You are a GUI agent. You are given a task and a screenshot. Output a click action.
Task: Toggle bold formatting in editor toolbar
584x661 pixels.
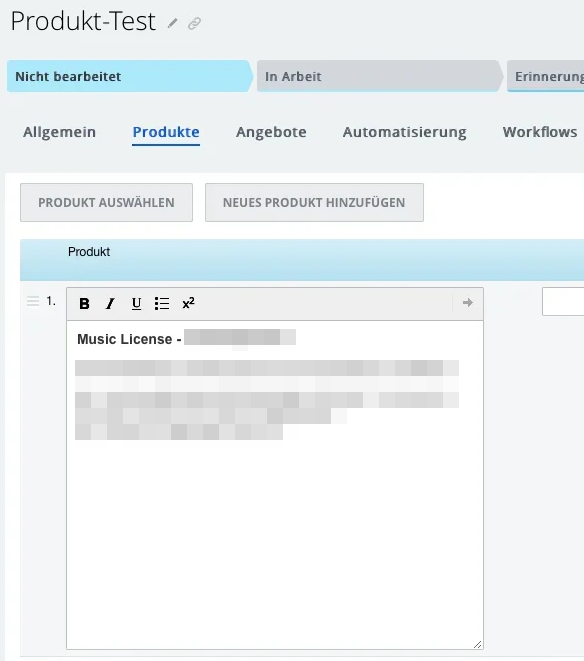tap(84, 303)
